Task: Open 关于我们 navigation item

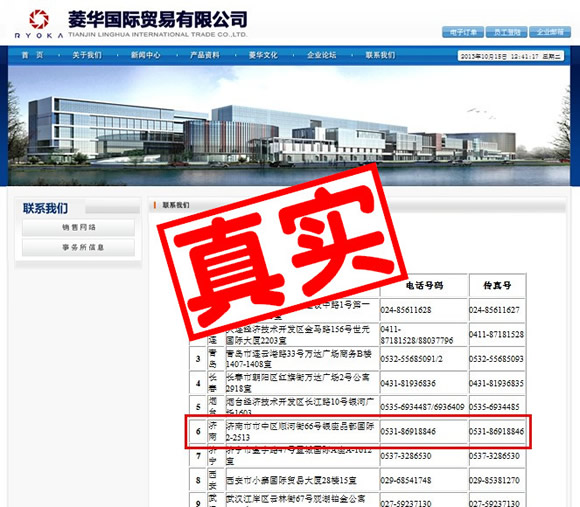Action: click(x=87, y=55)
